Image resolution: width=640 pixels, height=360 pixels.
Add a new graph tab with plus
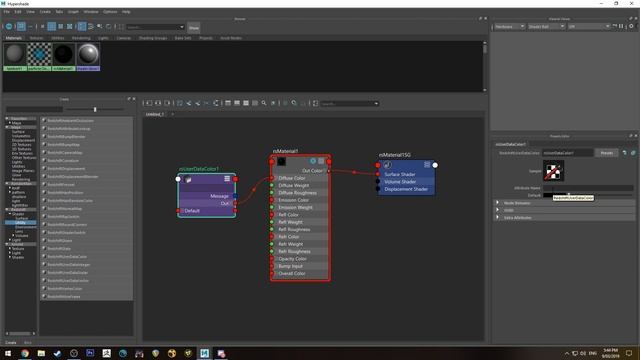(x=172, y=114)
